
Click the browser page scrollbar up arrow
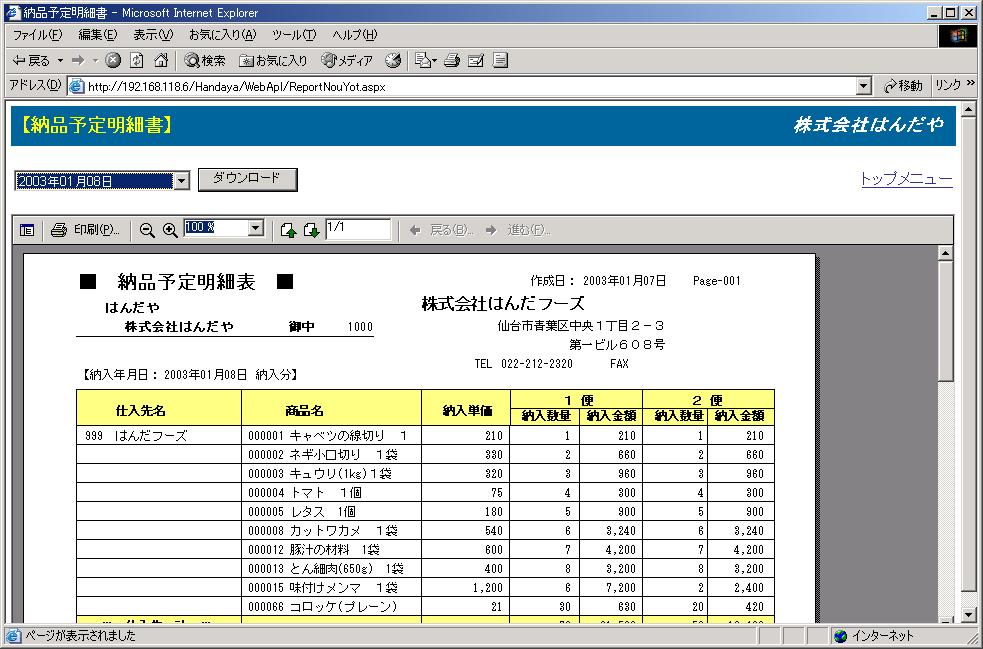click(x=969, y=110)
